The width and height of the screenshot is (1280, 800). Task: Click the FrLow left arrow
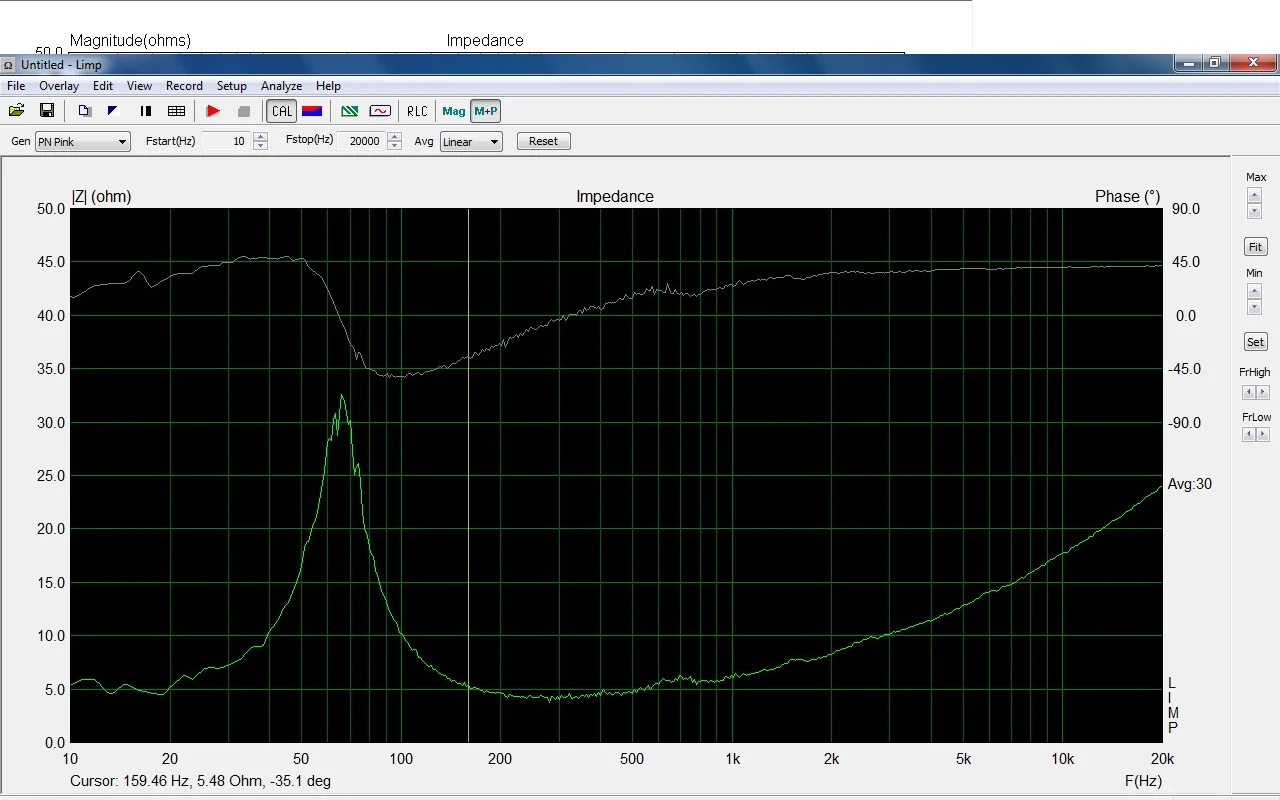pyautogui.click(x=1248, y=434)
